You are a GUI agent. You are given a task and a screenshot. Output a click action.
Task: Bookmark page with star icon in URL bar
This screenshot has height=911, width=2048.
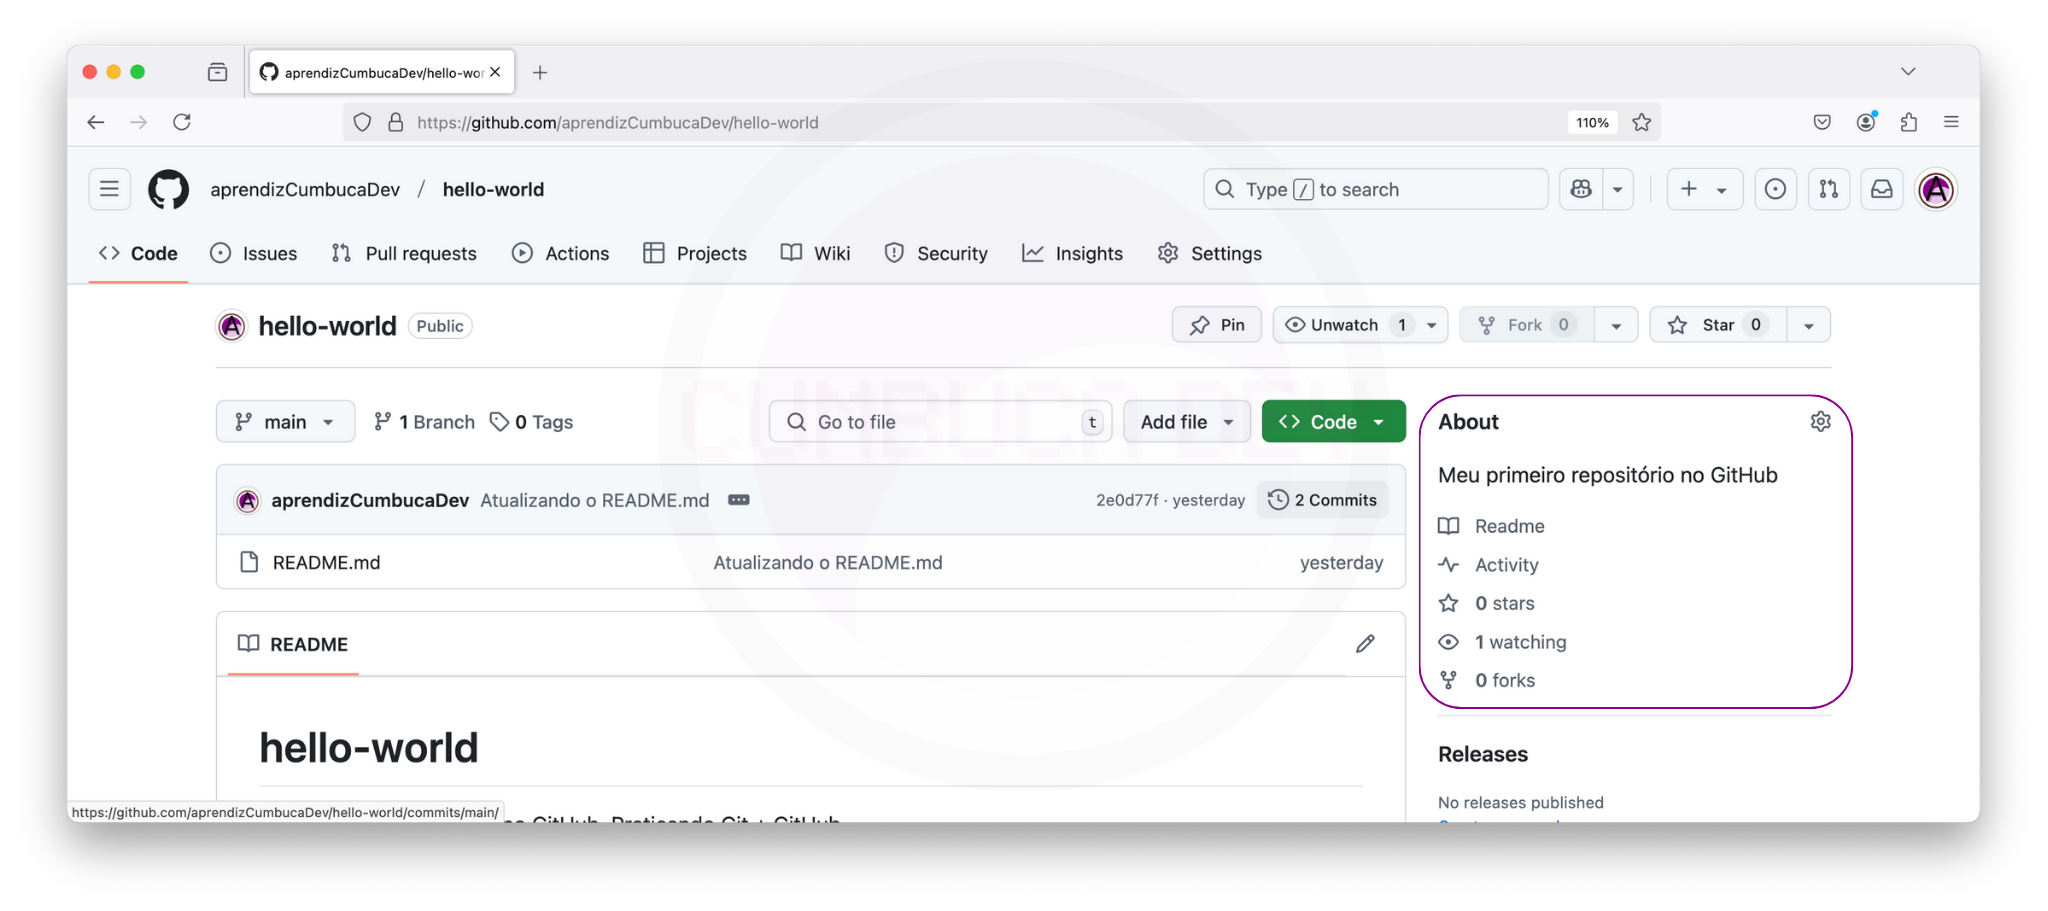tap(1642, 122)
